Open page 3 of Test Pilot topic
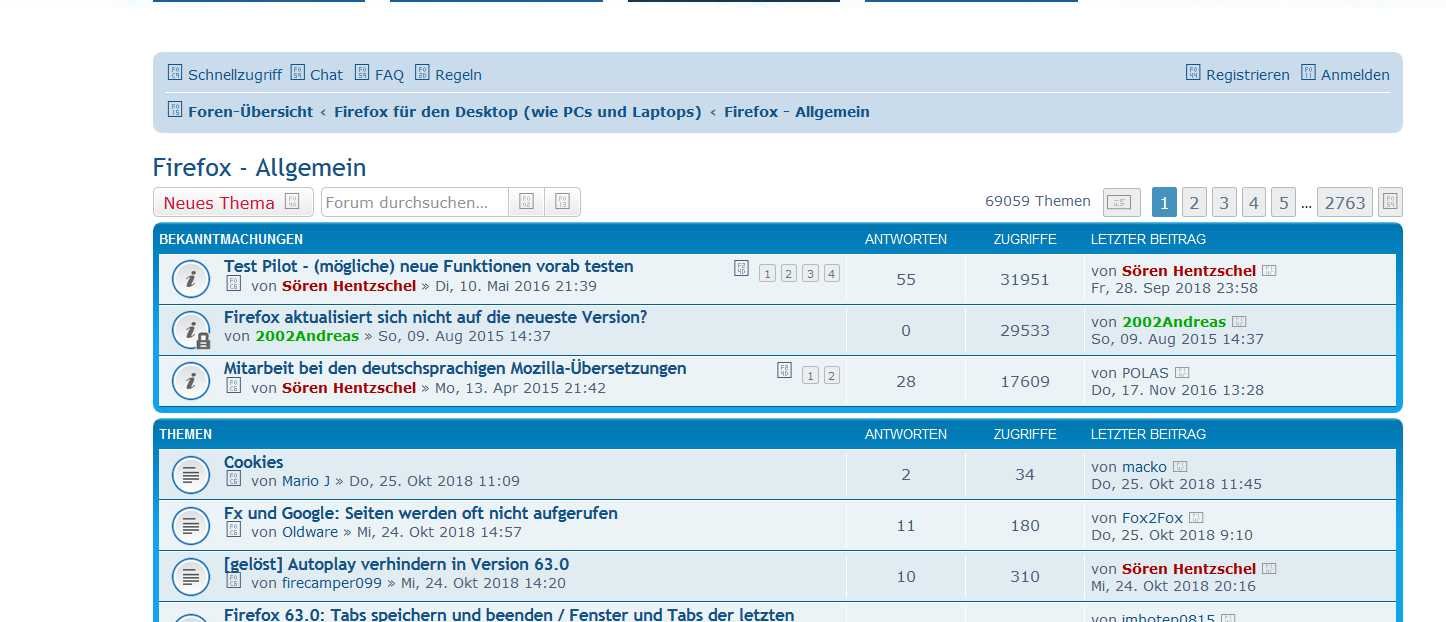Image resolution: width=1446 pixels, height=622 pixels. click(811, 273)
